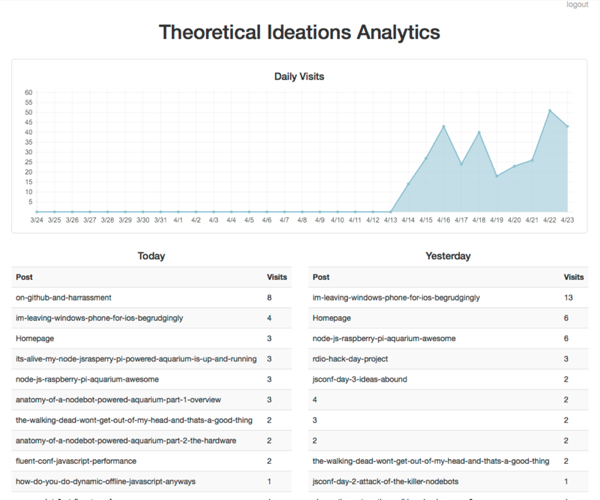Screen dimensions: 600x500
Task: Select jsconf-day-2-attack-of-the-killer-nodebots row
Action: click(x=448, y=481)
